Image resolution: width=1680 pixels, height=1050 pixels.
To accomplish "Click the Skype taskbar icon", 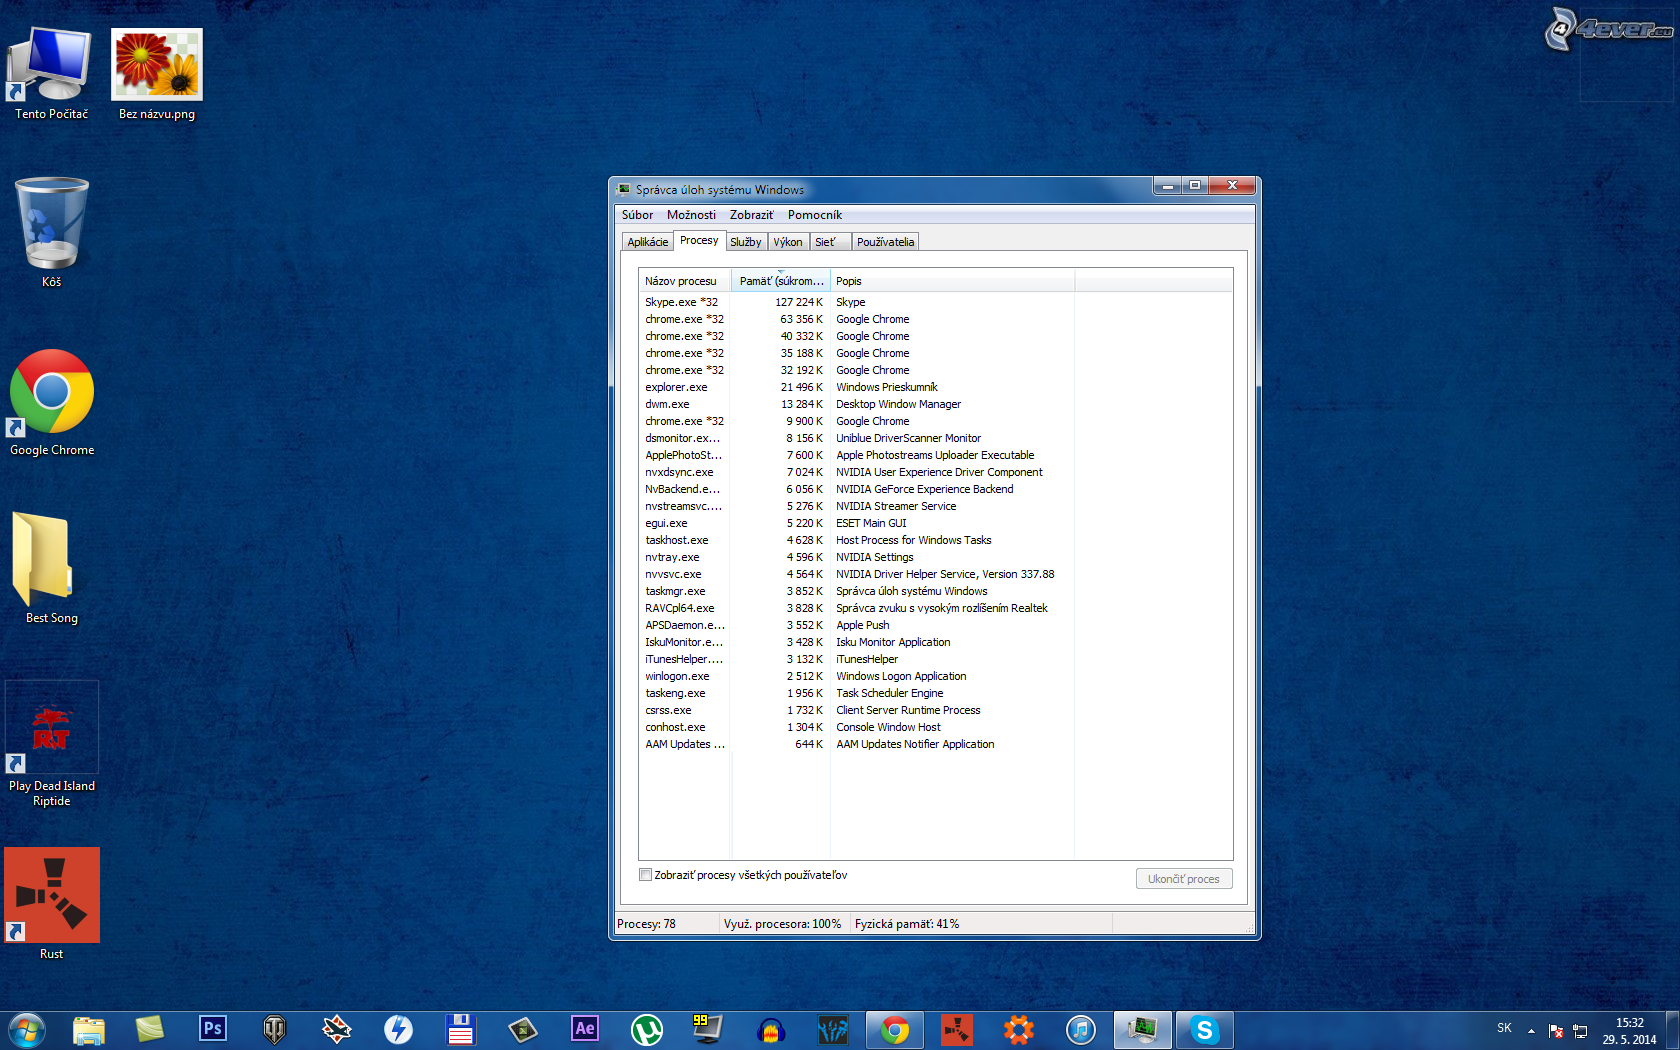I will pos(1204,1029).
